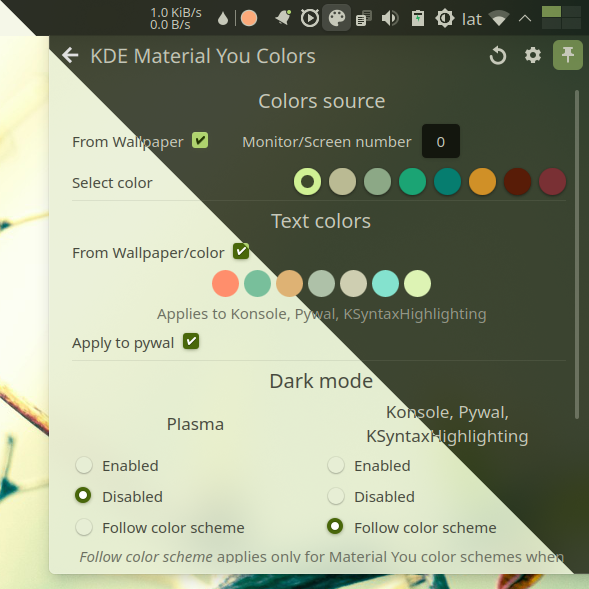The width and height of the screenshot is (589, 589).
Task: Toggle the Apply to pywal checkbox
Action: [x=191, y=341]
